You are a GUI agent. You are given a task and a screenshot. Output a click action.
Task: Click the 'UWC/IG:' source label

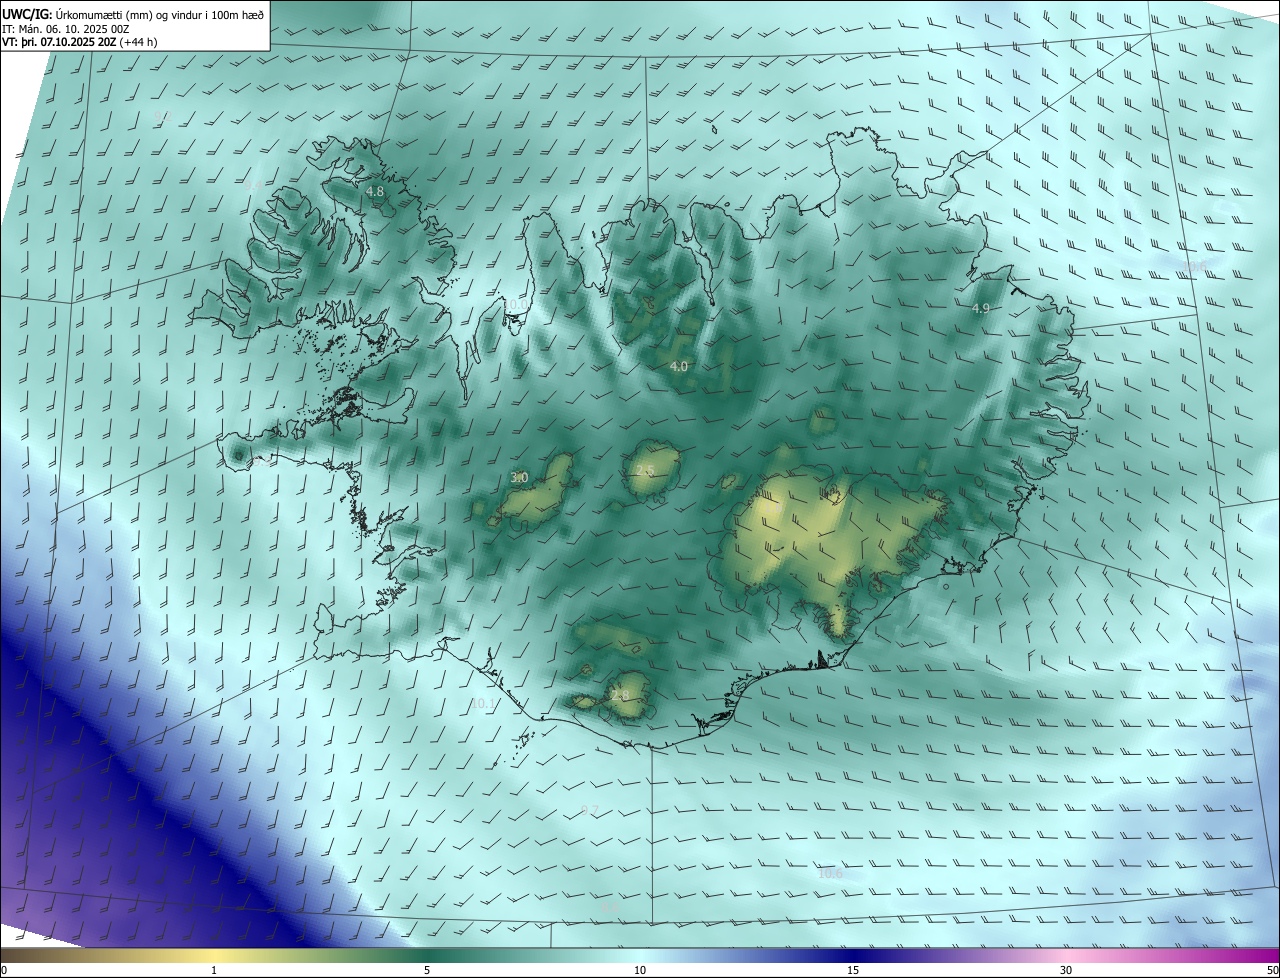[26, 14]
